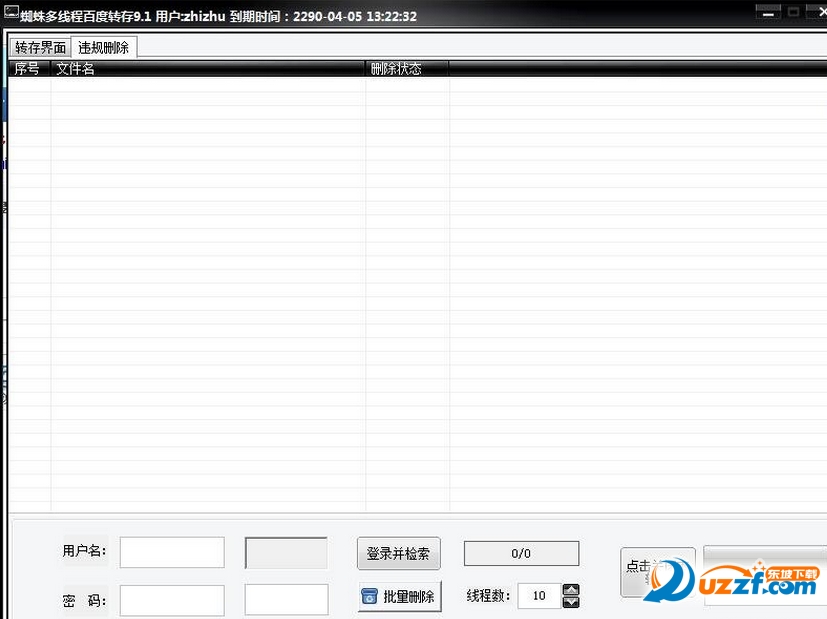827x619 pixels.
Task: Click the gray captcha box beside 用户名
Action: (x=286, y=553)
